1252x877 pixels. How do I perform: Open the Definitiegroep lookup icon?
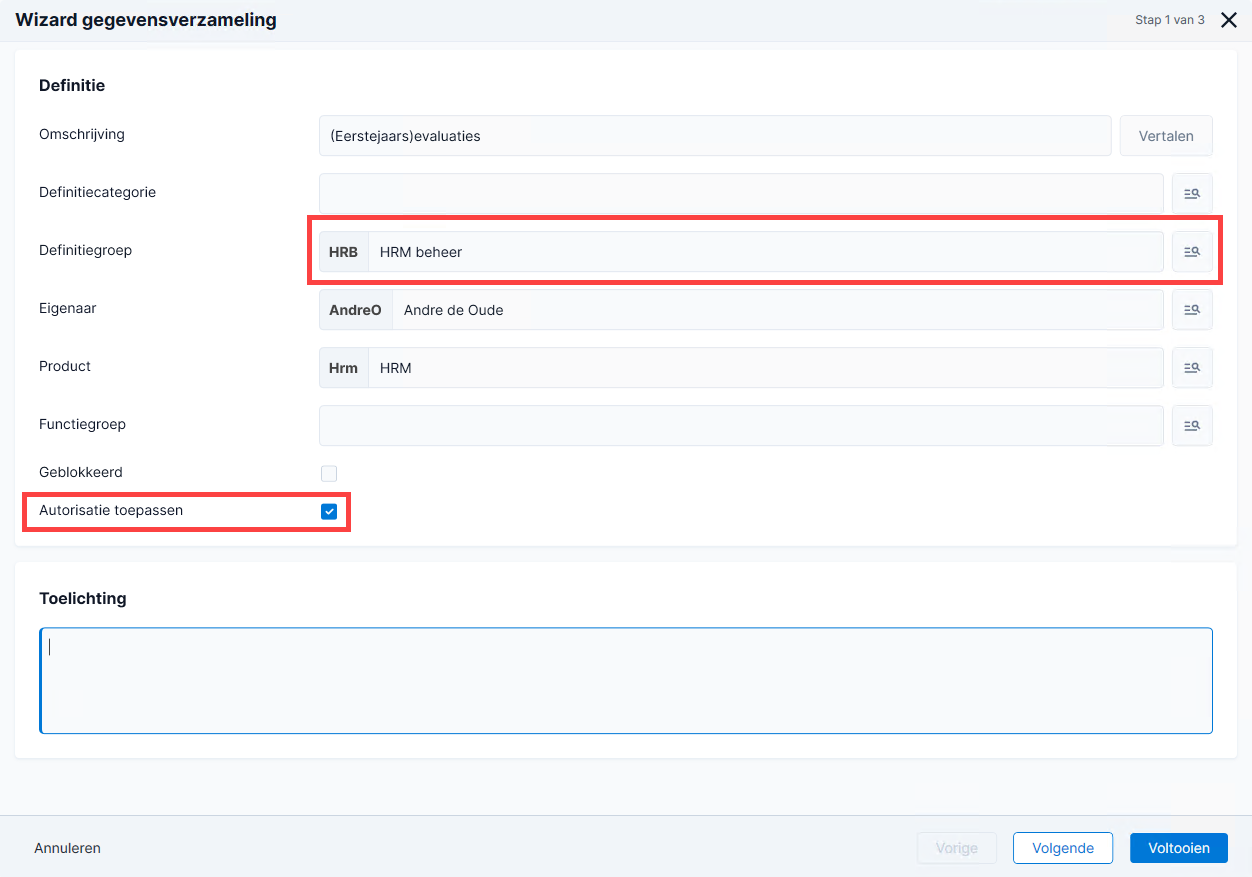click(1192, 252)
